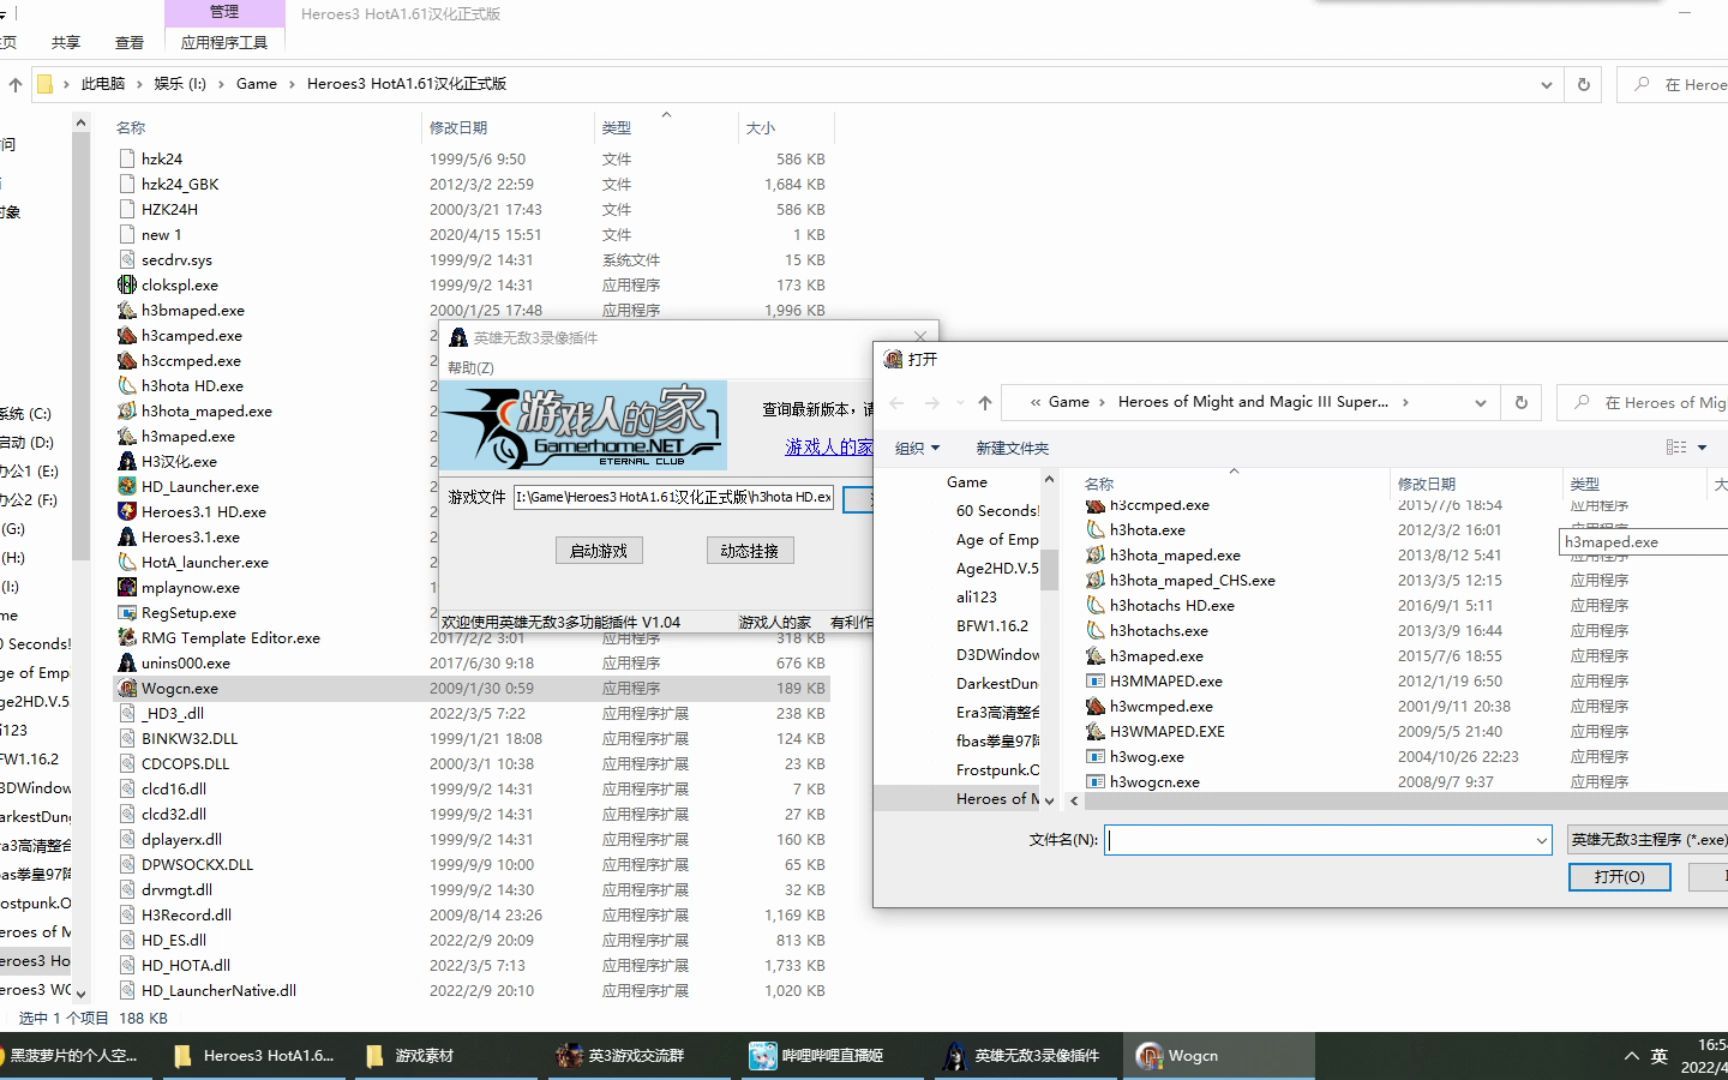Select the h3hota HD.exe file icon
The image size is (1728, 1080).
coord(127,385)
